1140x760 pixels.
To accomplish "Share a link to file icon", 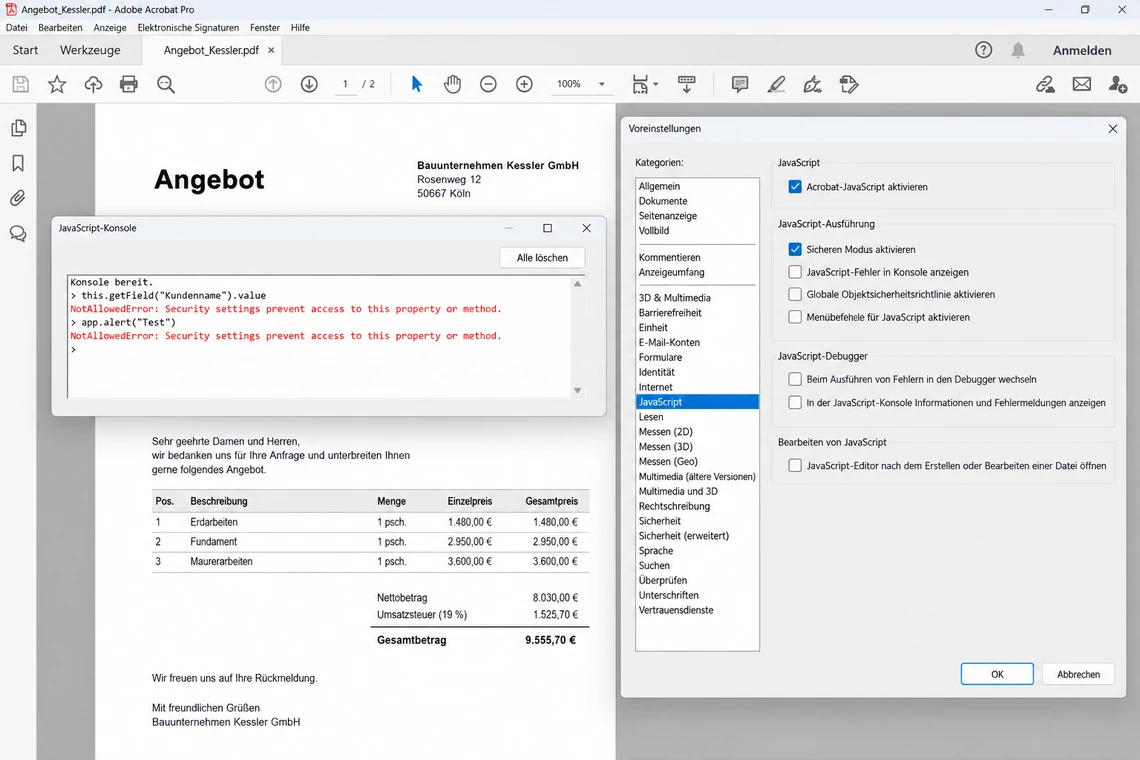I will (x=1045, y=84).
